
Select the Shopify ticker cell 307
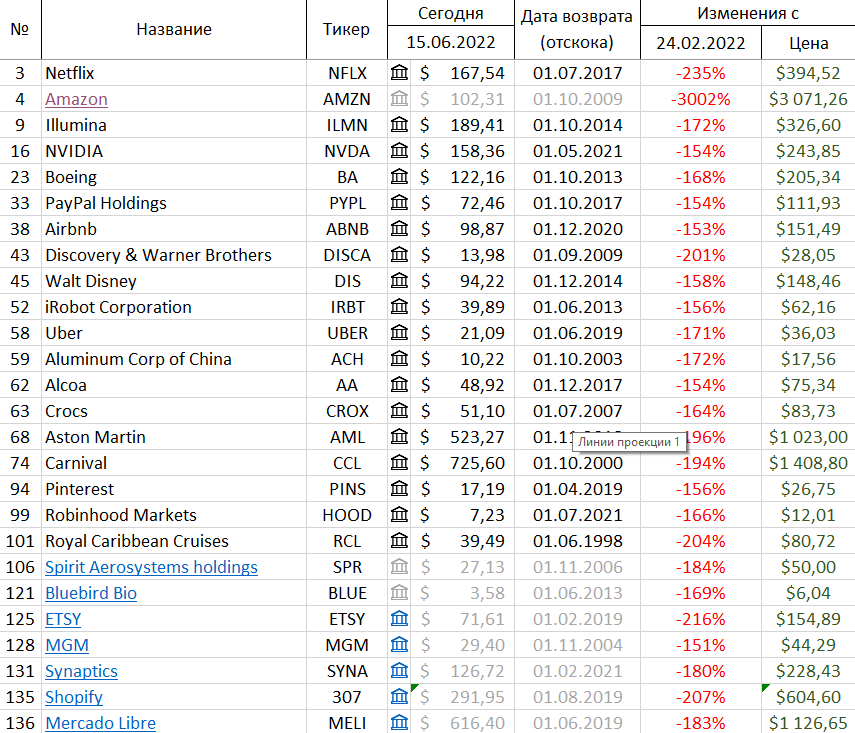click(x=347, y=697)
